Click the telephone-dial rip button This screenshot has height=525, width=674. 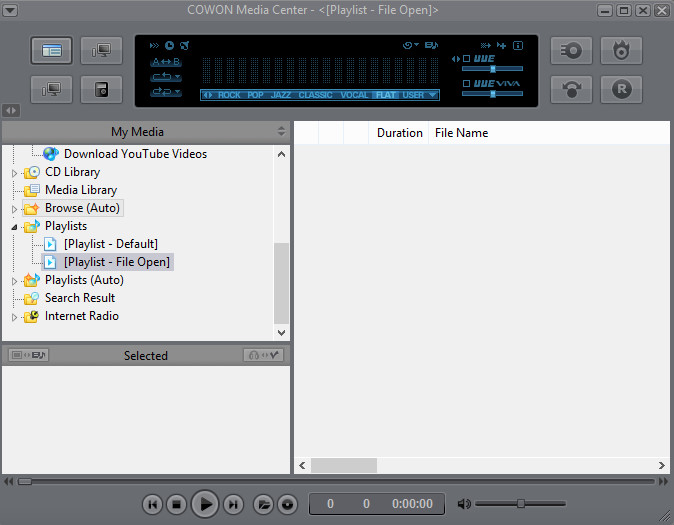click(571, 89)
